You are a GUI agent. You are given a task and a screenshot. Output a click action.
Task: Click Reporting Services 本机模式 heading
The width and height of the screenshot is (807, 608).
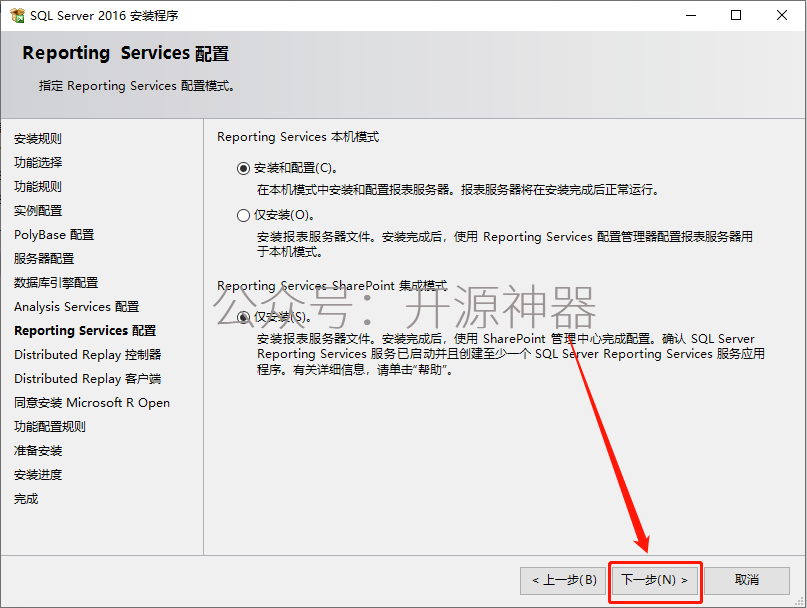(x=298, y=137)
